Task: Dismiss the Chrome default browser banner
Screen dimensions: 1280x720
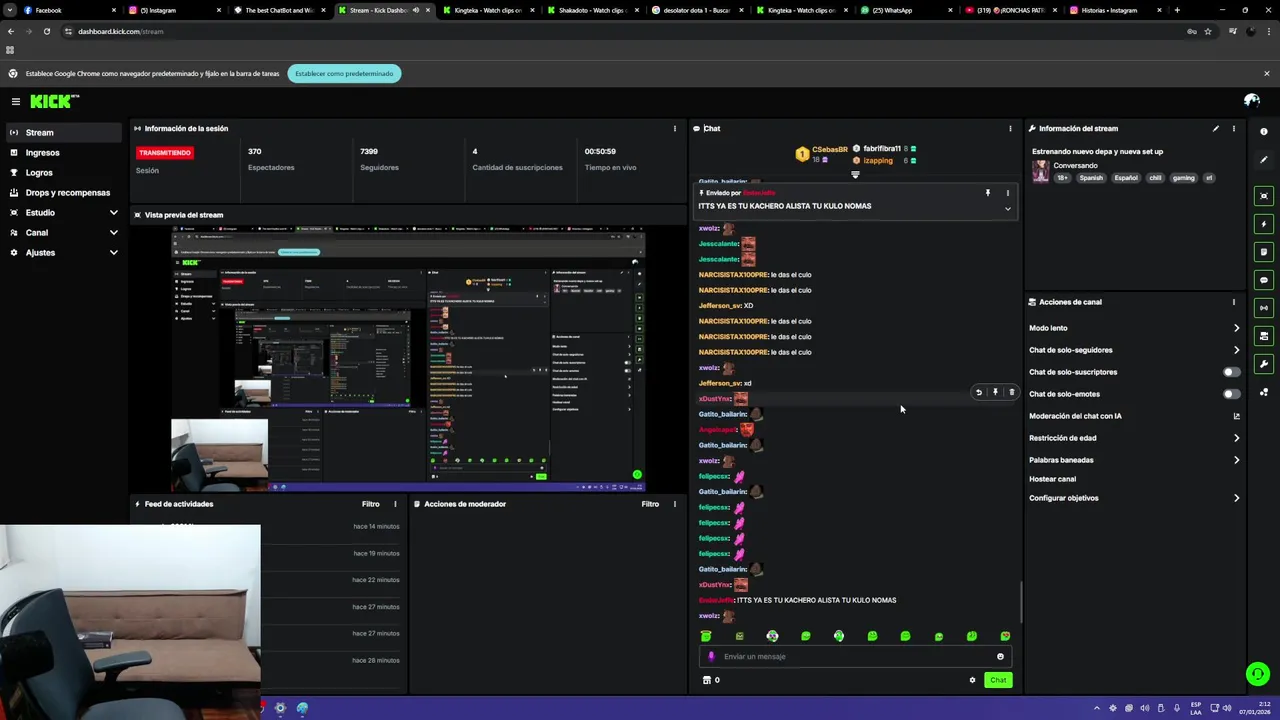Action: click(x=1266, y=73)
